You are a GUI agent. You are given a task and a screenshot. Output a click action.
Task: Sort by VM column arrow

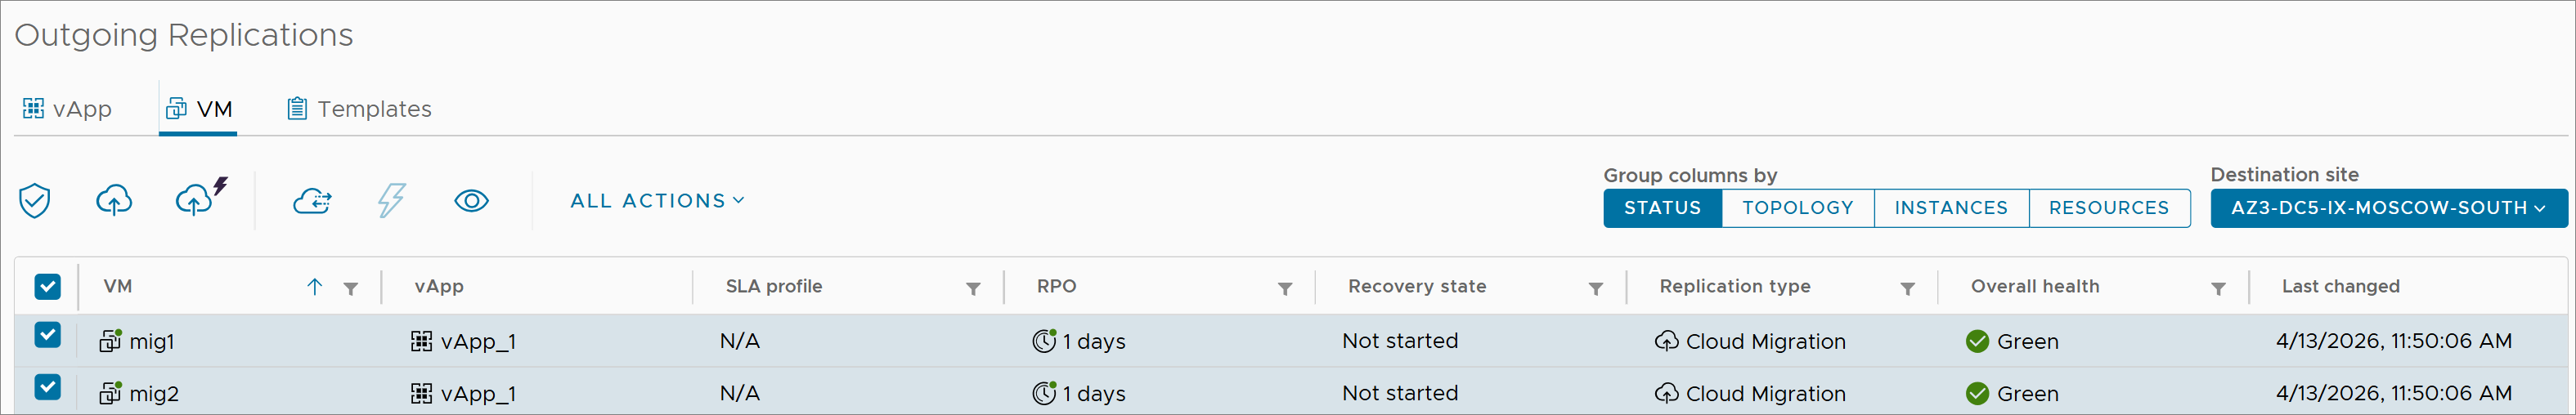click(315, 287)
